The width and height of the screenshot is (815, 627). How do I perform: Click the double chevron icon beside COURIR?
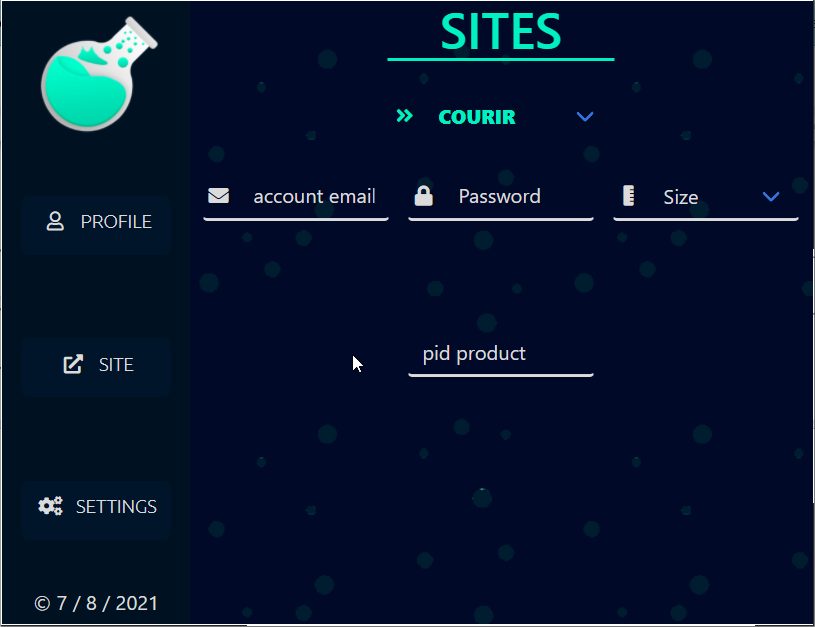(404, 116)
